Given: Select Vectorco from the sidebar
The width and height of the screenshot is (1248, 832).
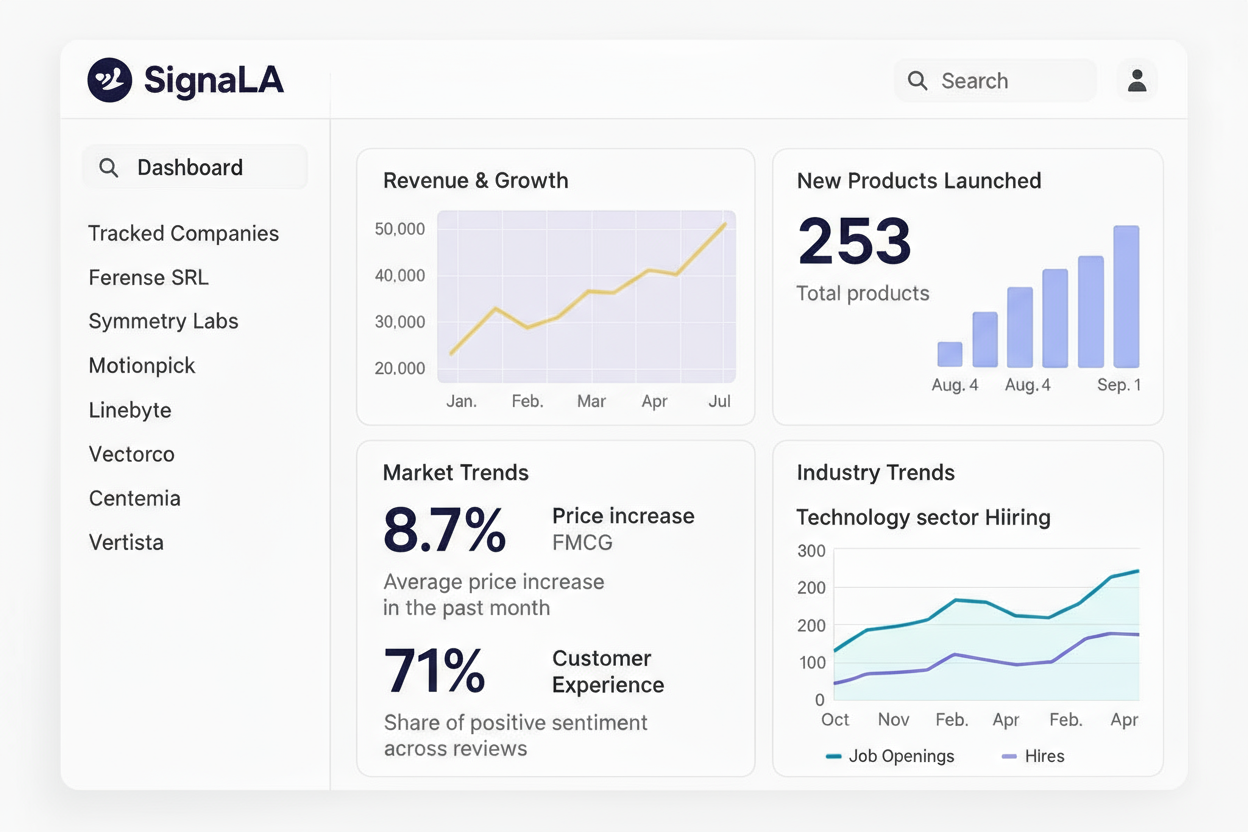Looking at the screenshot, I should tap(131, 454).
